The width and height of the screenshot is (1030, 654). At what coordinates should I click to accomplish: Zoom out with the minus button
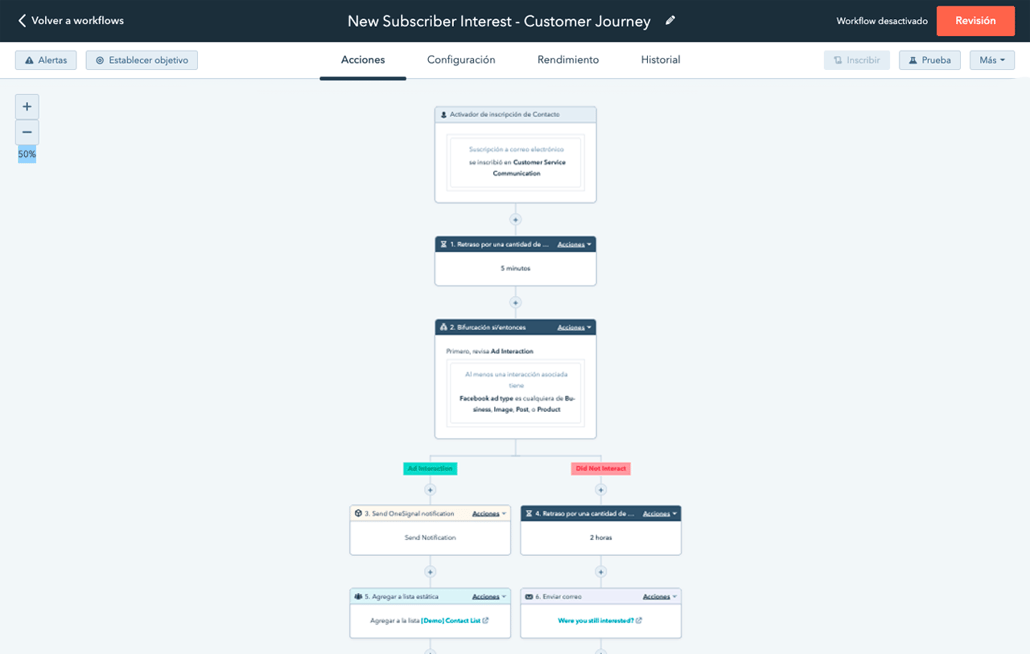click(27, 132)
